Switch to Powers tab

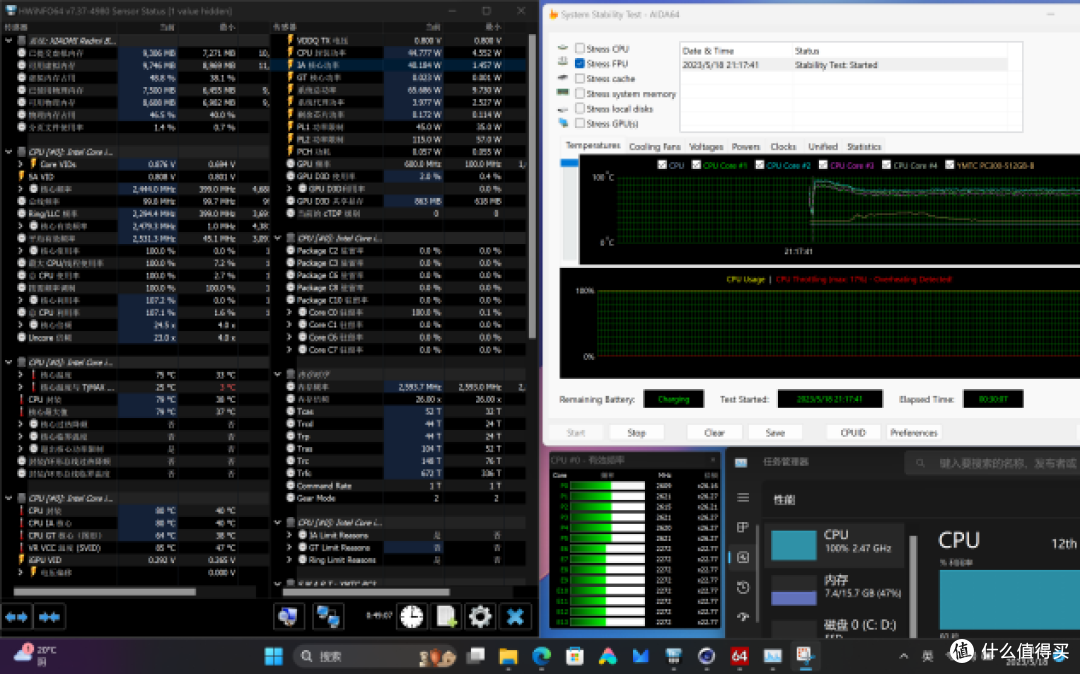745,147
